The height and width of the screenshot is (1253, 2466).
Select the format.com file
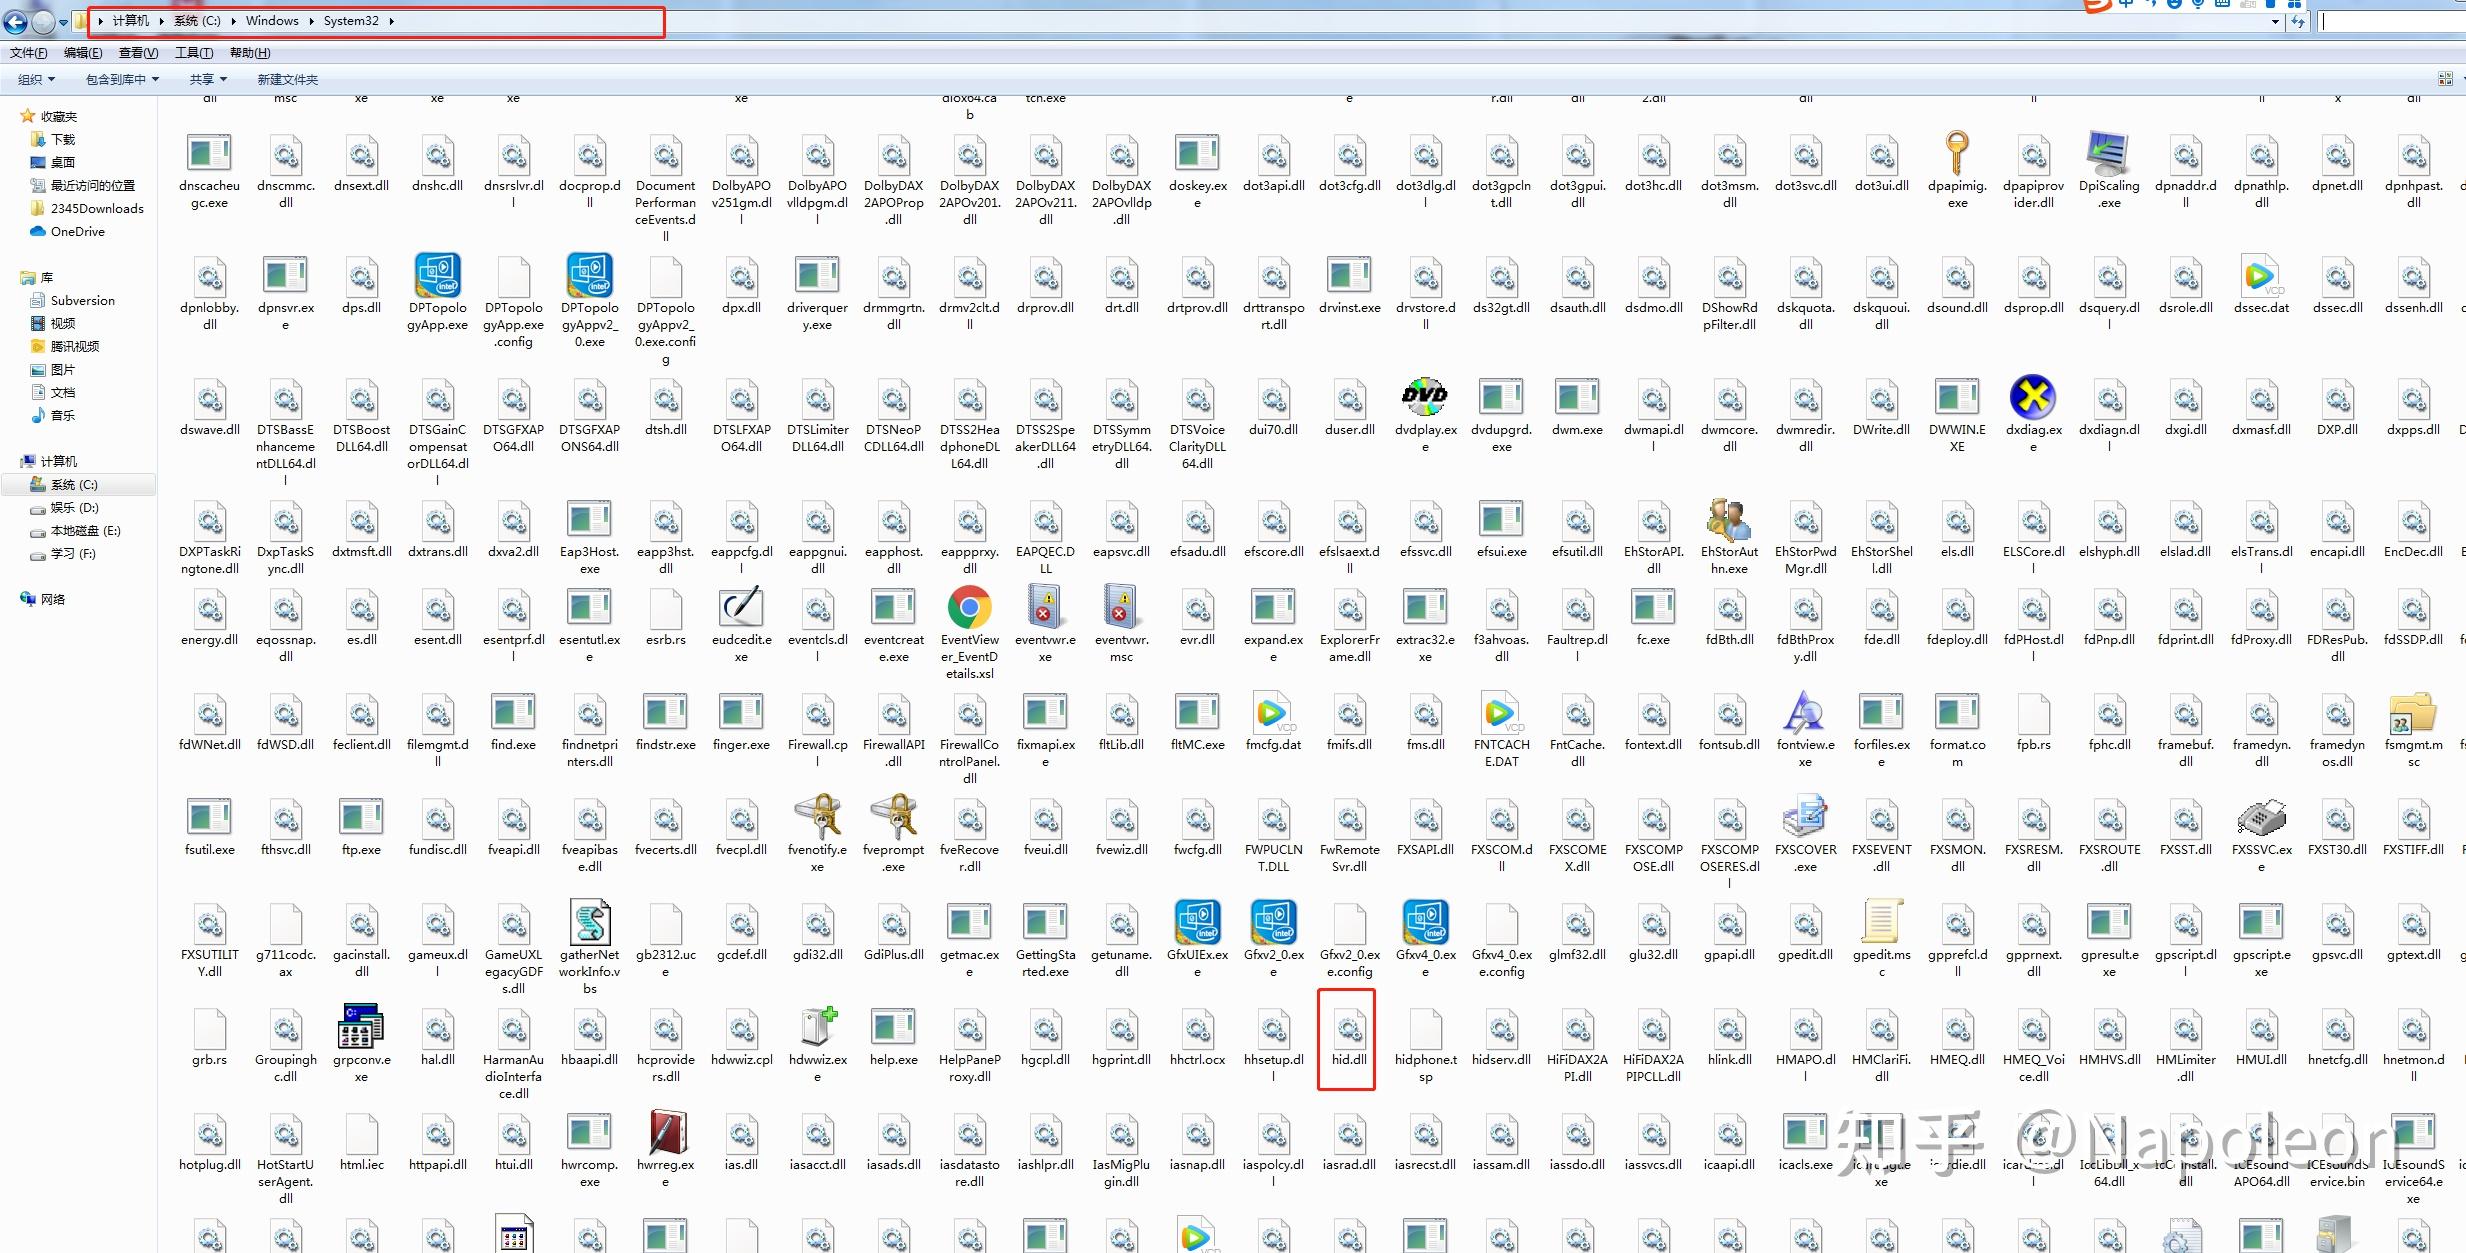[1957, 729]
